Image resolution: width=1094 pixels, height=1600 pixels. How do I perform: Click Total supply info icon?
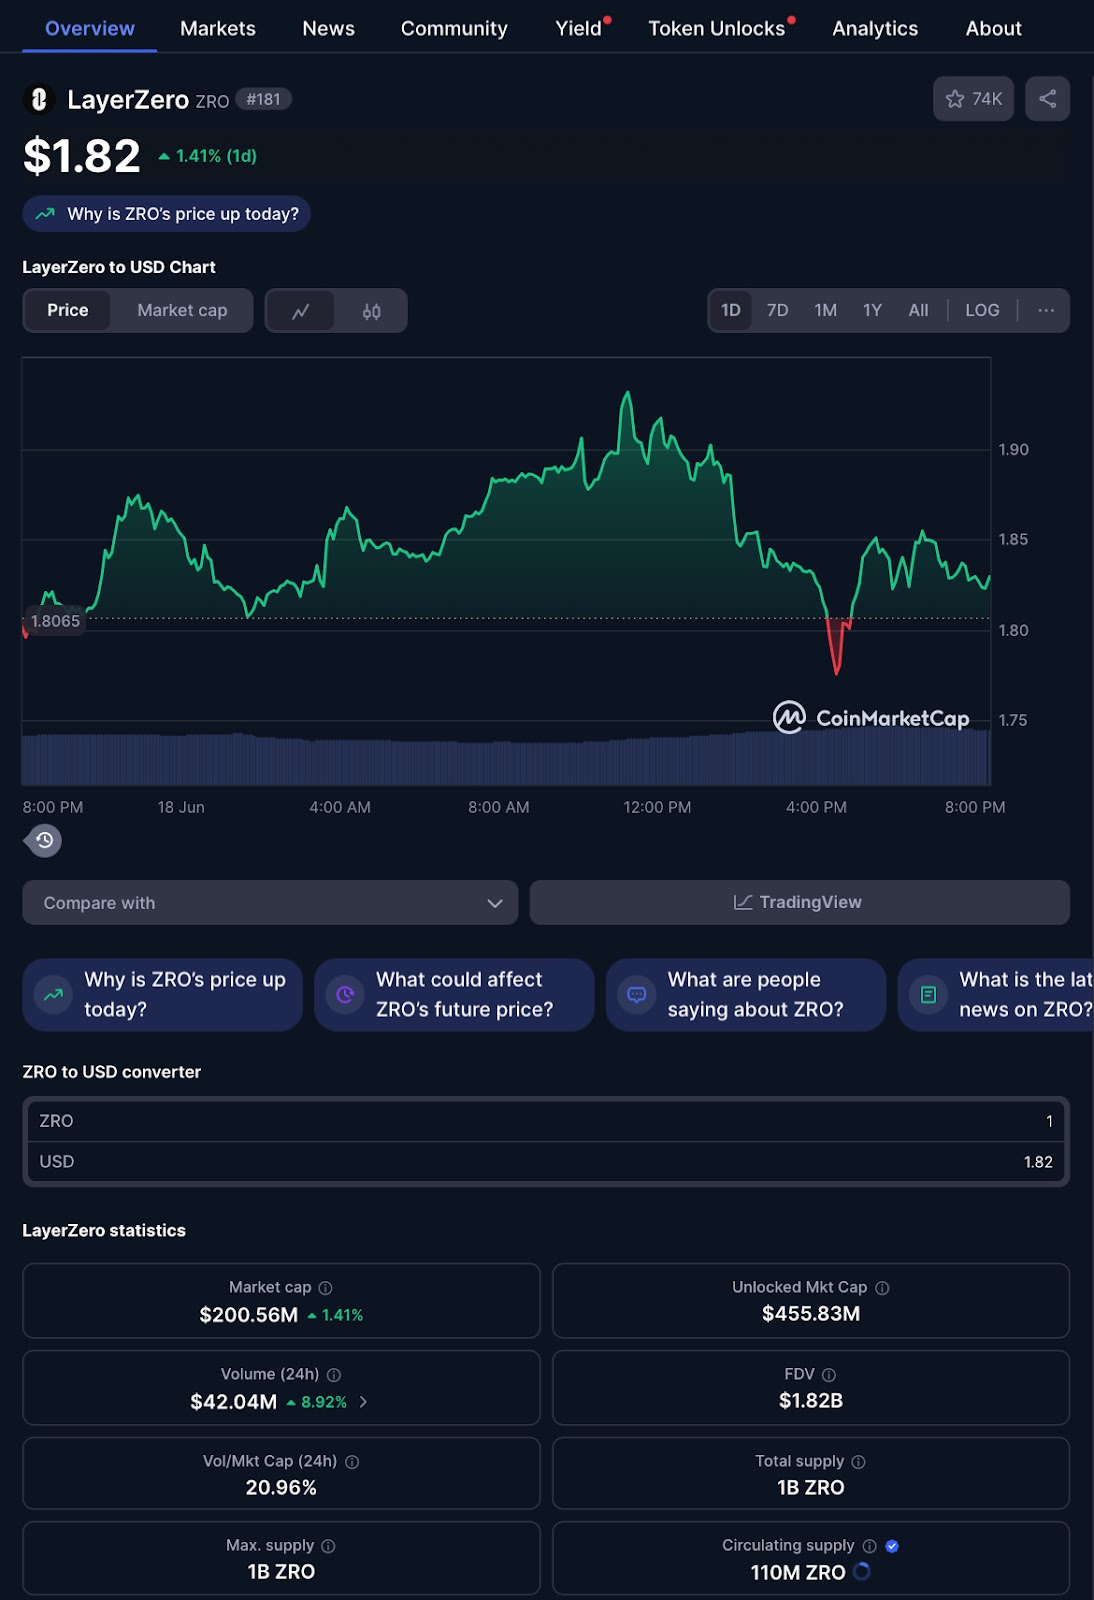click(x=858, y=1462)
